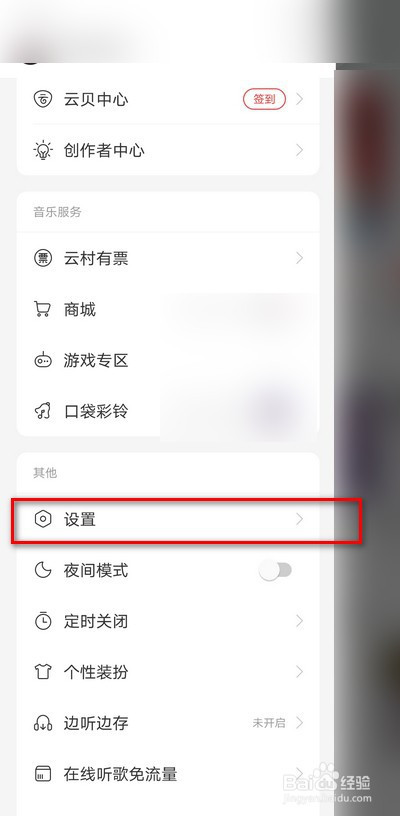Open the 定时关闭 chevron arrow

(x=300, y=621)
